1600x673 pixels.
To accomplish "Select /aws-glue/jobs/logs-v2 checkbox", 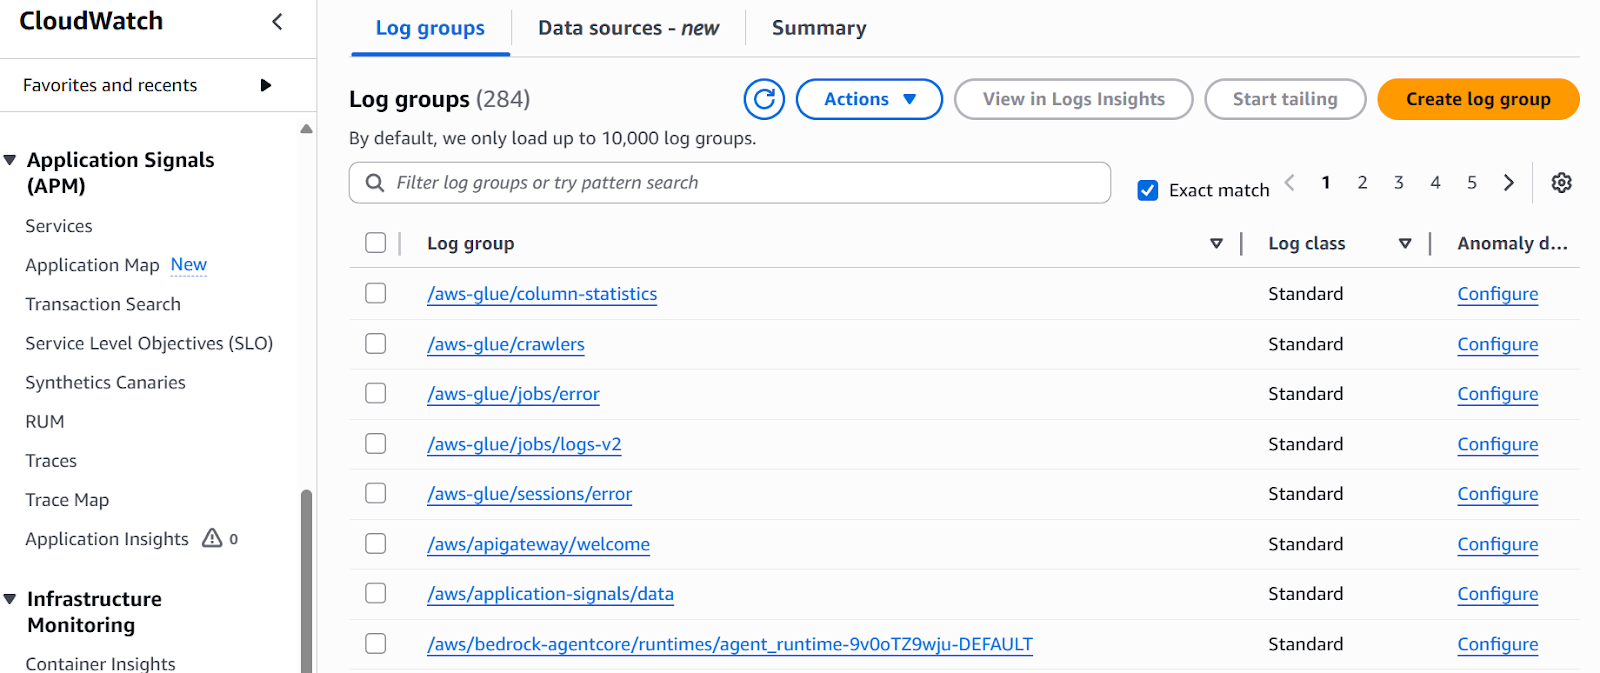I will pos(376,443).
